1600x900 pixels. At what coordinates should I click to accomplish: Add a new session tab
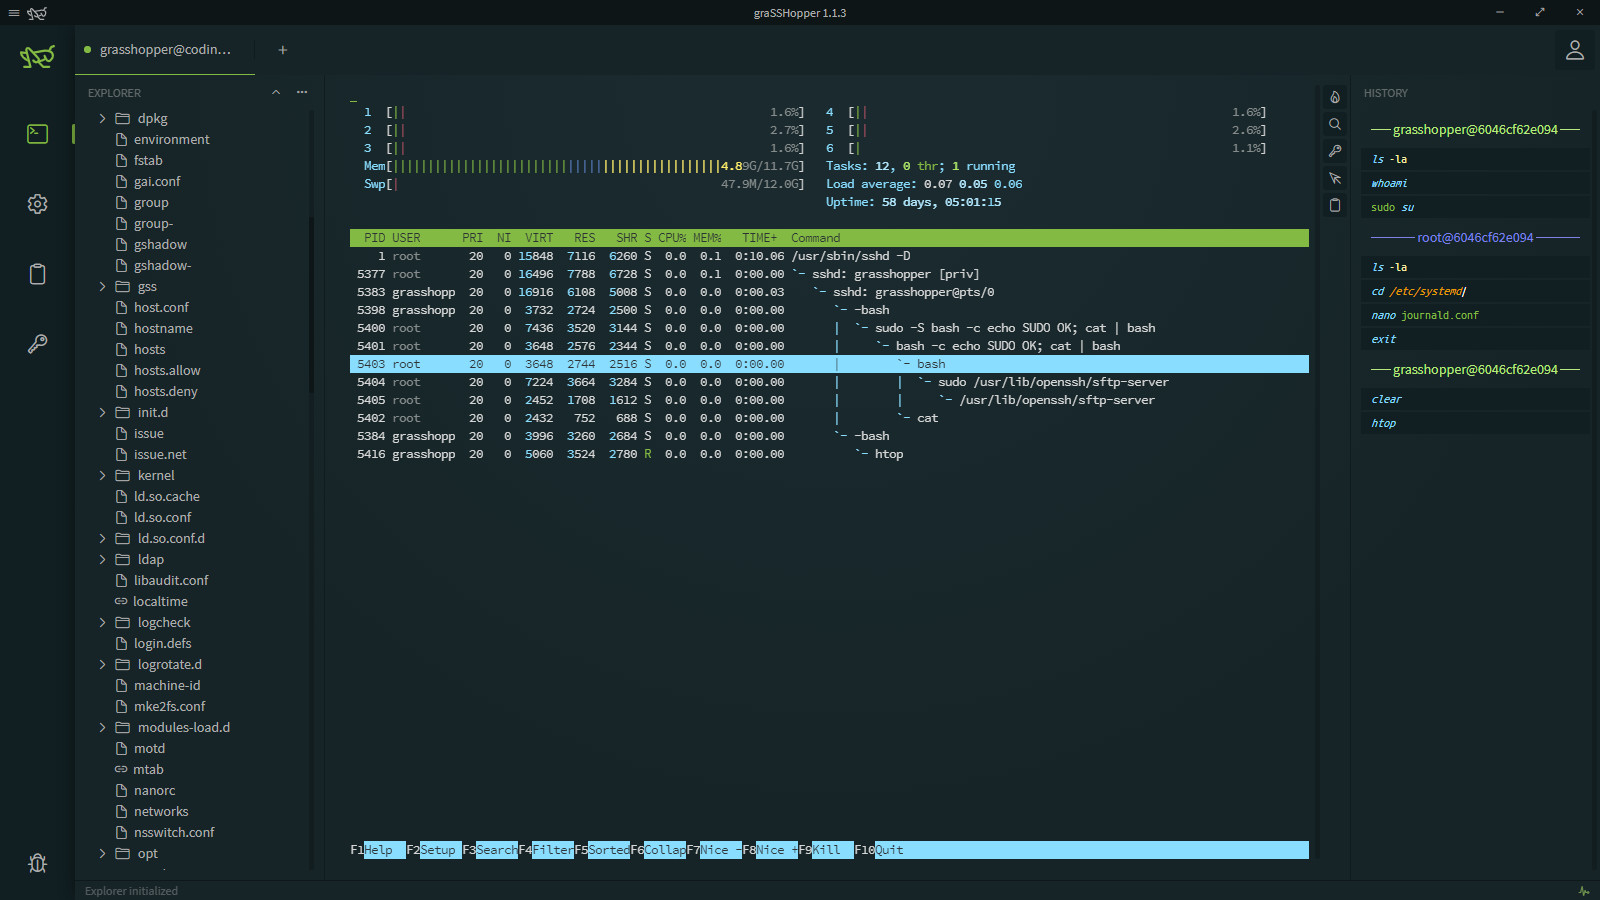283,50
